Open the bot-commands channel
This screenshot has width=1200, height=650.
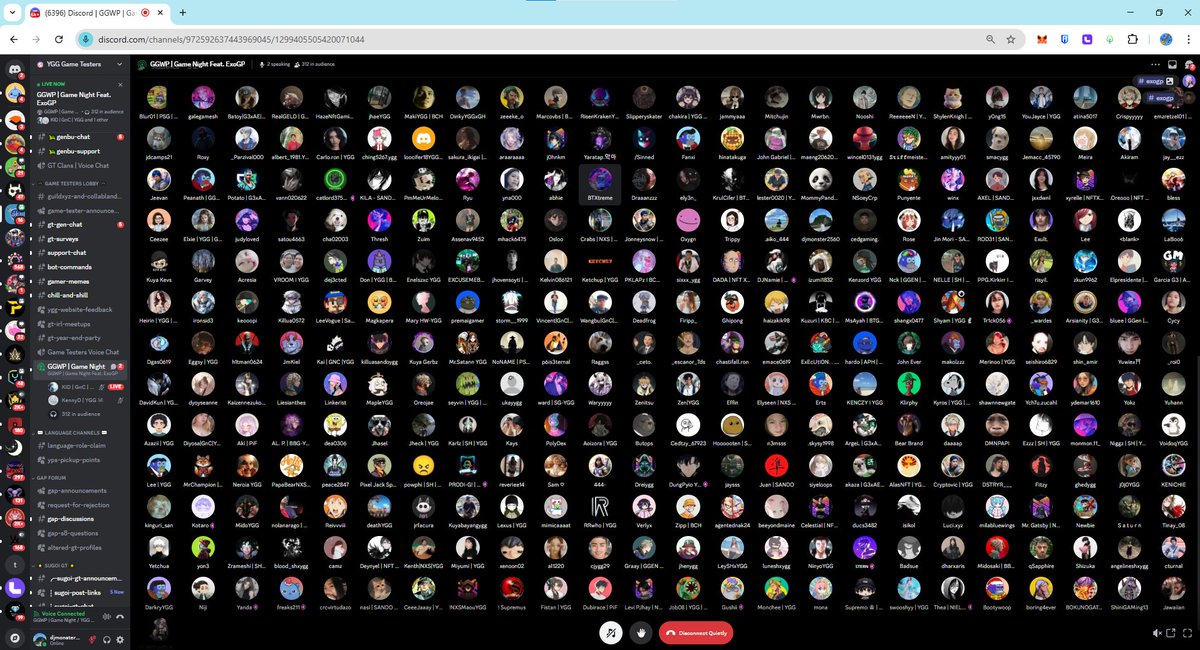(x=82, y=267)
